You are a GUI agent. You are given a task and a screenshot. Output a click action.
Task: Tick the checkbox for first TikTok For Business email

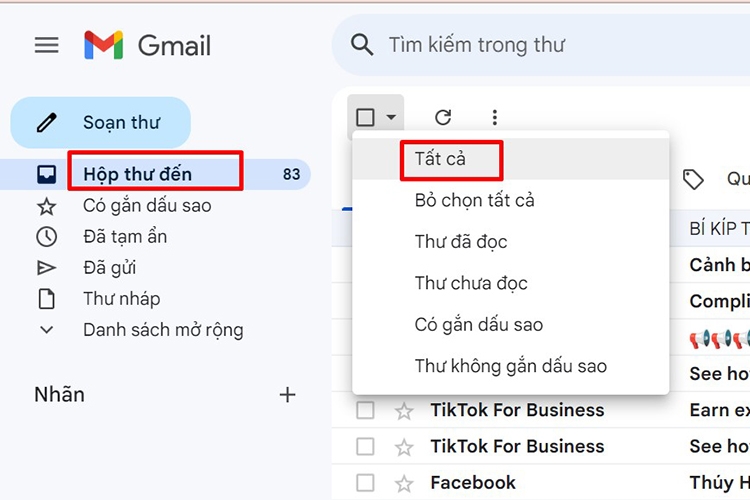[x=365, y=410]
